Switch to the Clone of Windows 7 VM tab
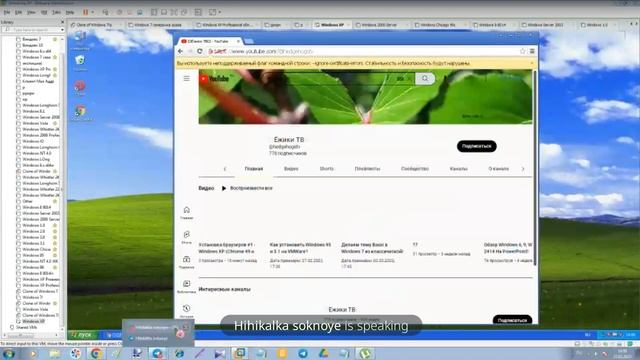Screen dimensions: 640x360 [x=95, y=25]
